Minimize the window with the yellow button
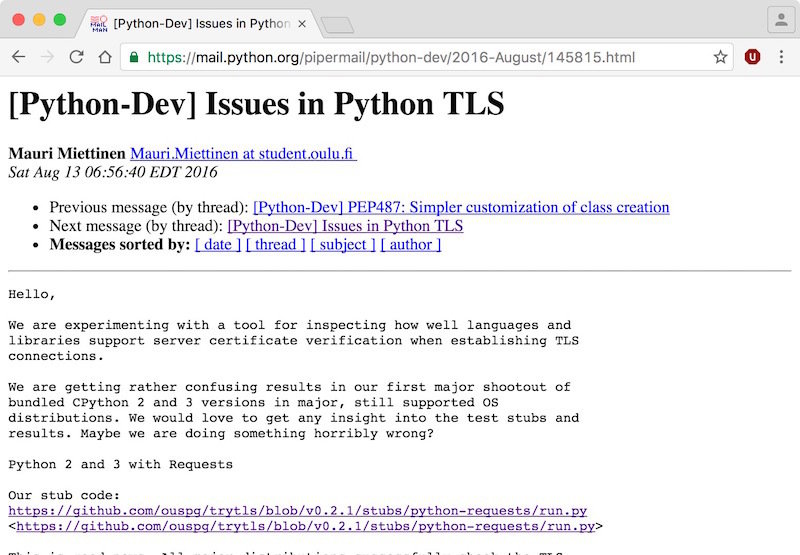The image size is (800, 555). pyautogui.click(x=39, y=20)
